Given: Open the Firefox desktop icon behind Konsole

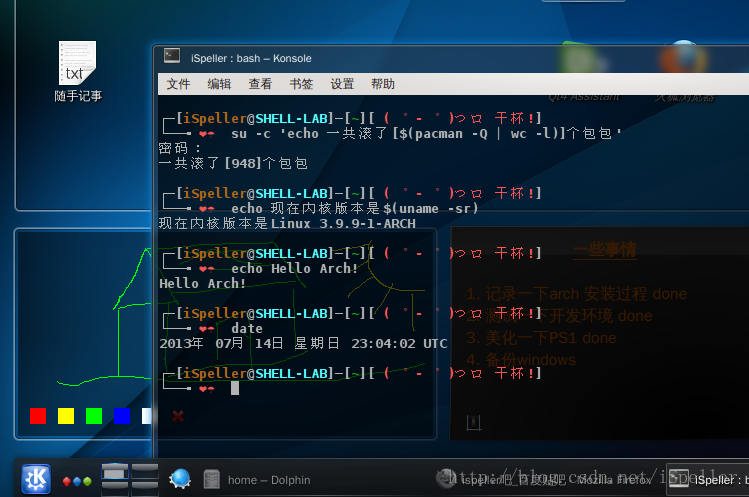Looking at the screenshot, I should [x=684, y=71].
